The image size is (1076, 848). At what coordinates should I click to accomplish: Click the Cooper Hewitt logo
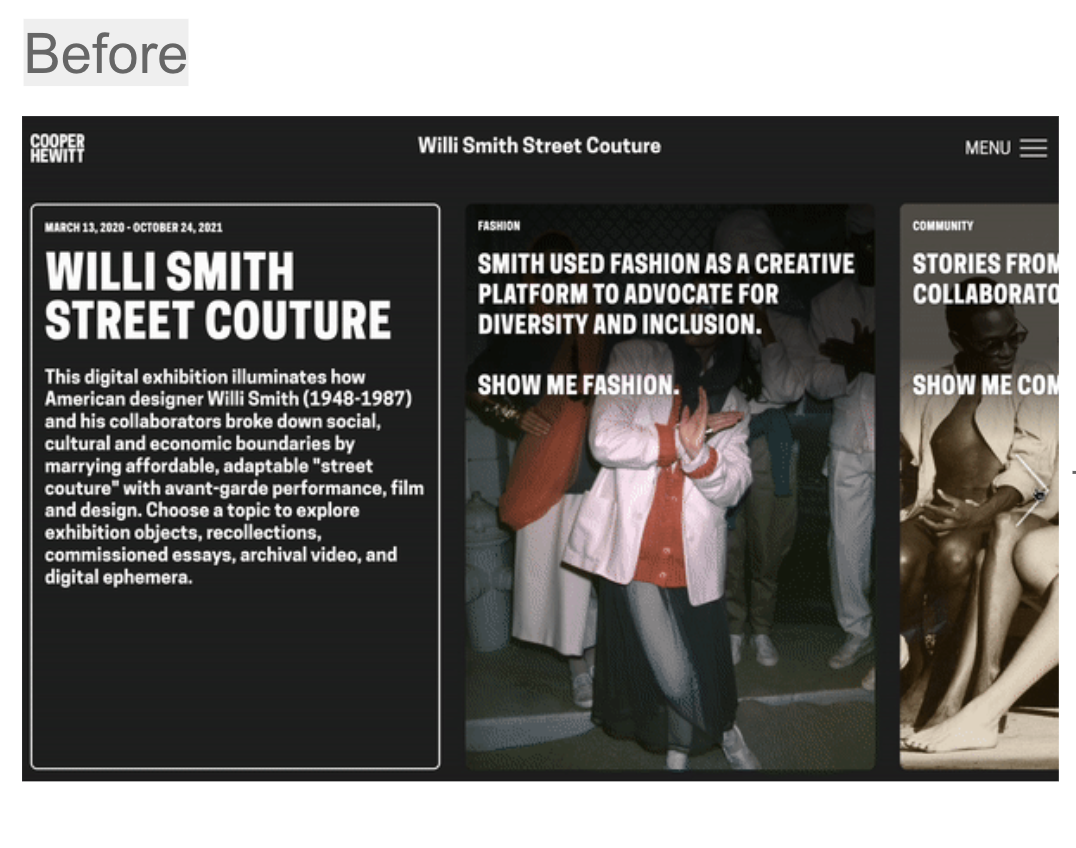pyautogui.click(x=57, y=148)
